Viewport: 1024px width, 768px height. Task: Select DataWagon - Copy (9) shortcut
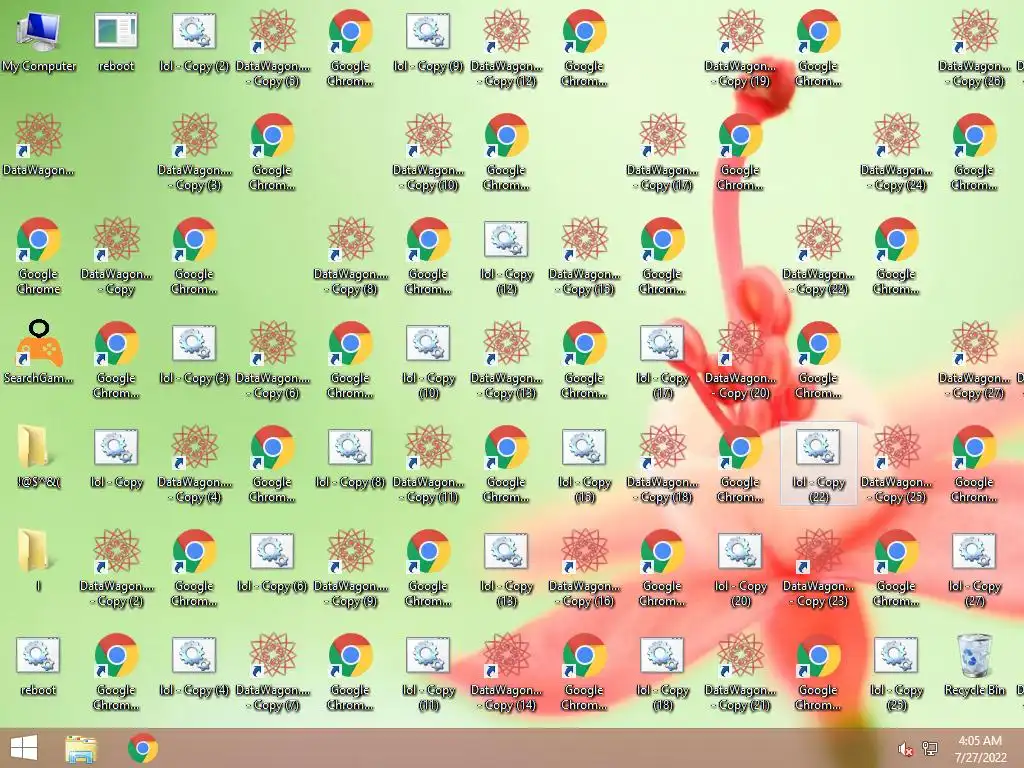click(x=351, y=569)
